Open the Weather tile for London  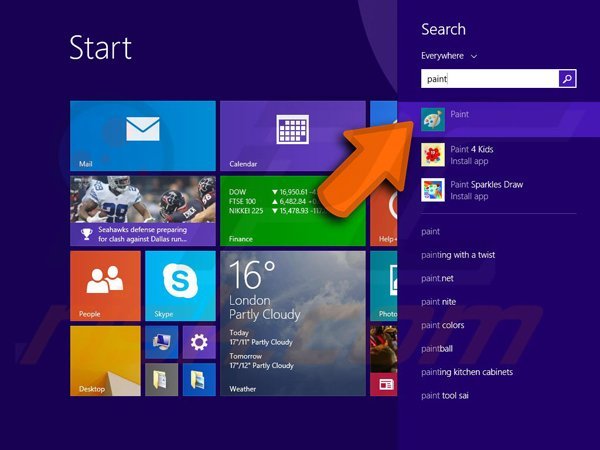coord(293,323)
